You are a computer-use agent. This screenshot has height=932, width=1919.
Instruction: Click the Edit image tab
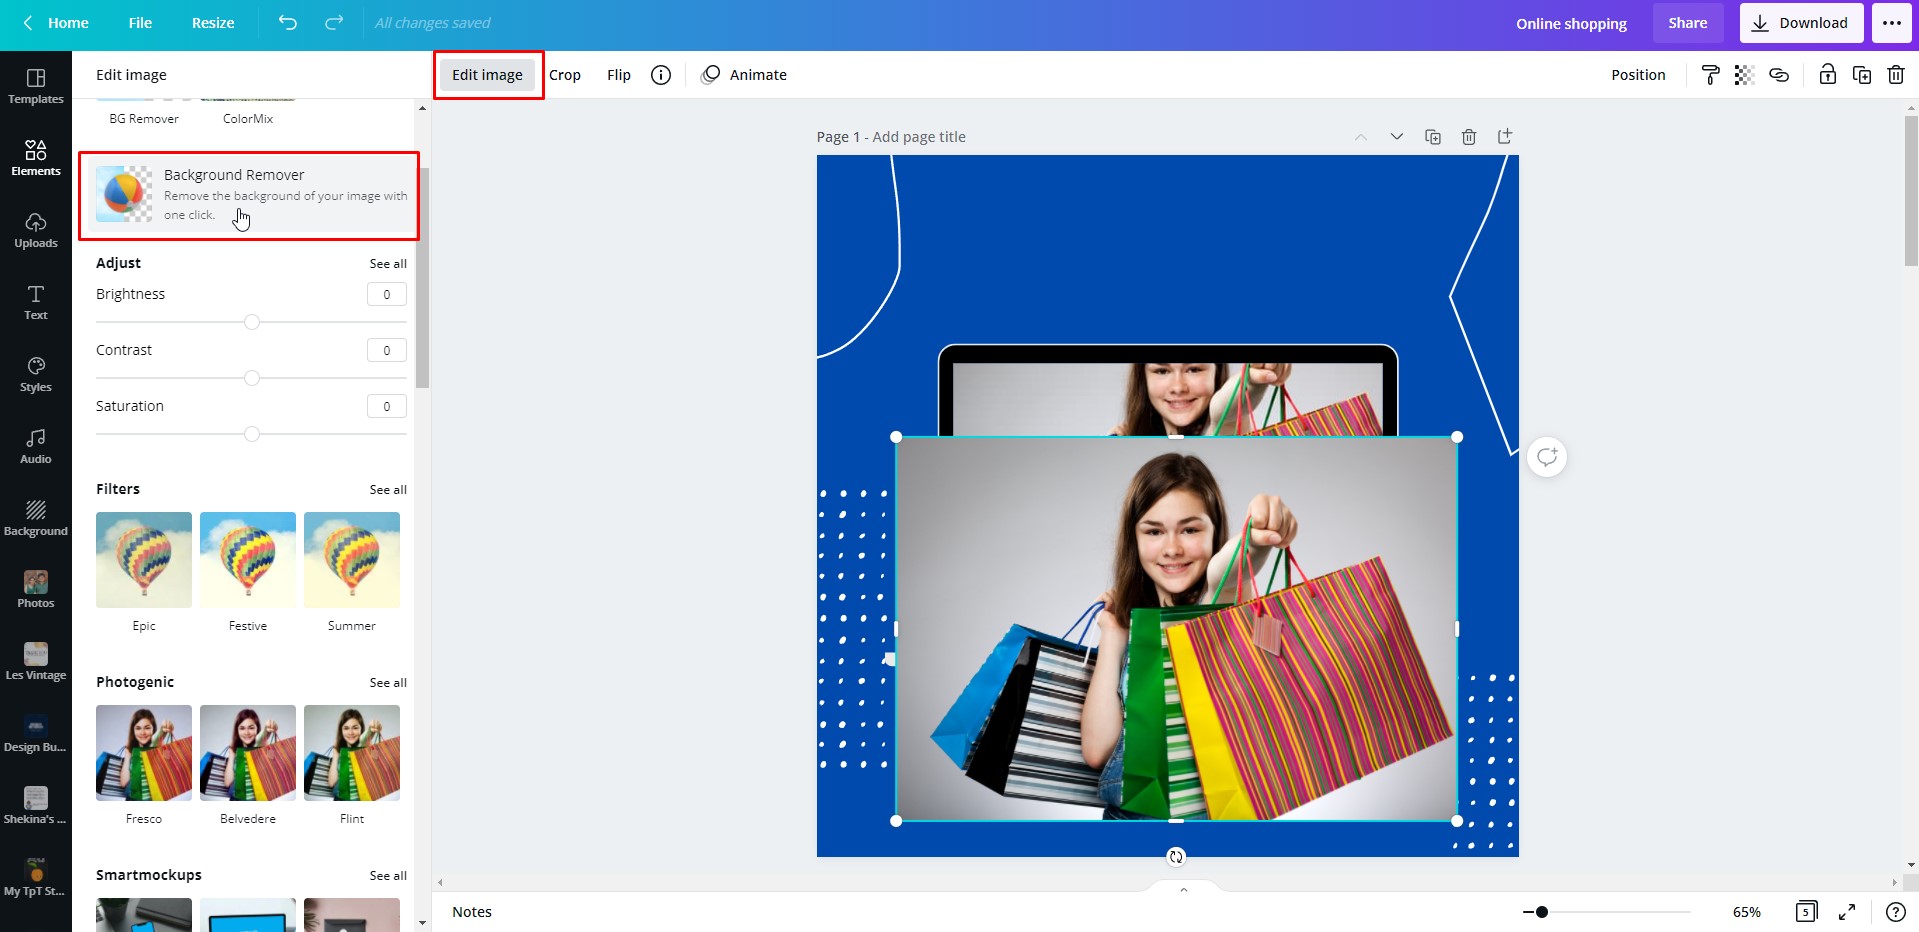487,75
